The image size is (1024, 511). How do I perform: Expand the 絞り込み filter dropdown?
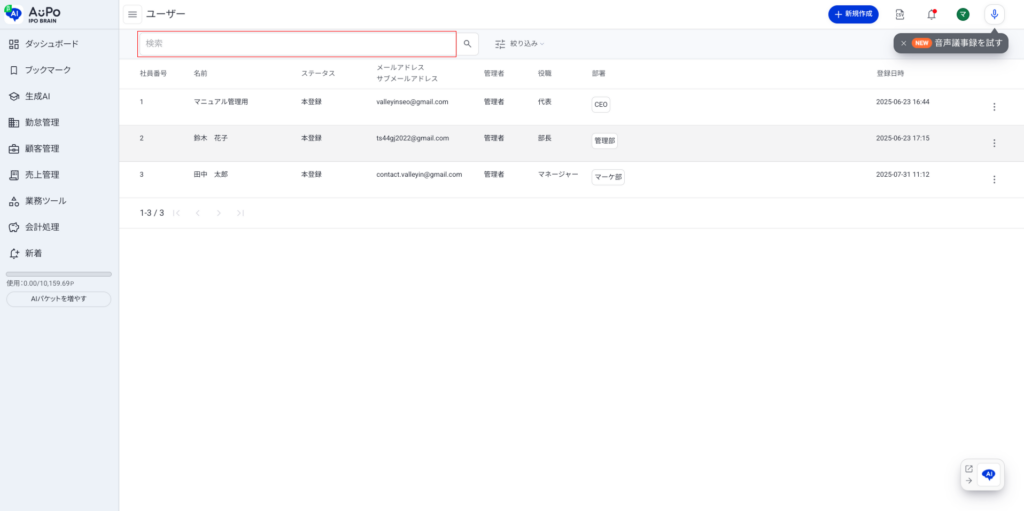tap(520, 44)
